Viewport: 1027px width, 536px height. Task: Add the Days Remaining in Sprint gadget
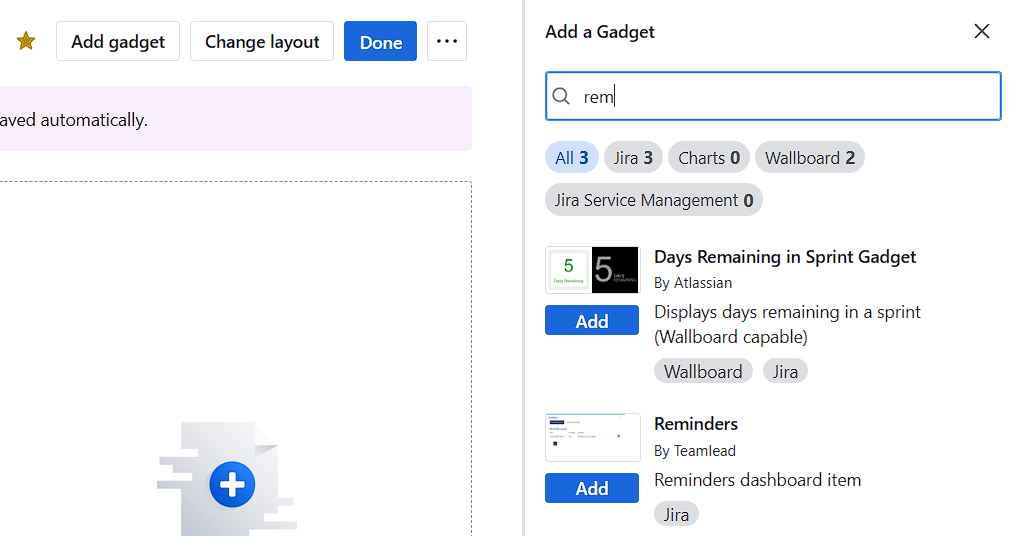coord(592,321)
